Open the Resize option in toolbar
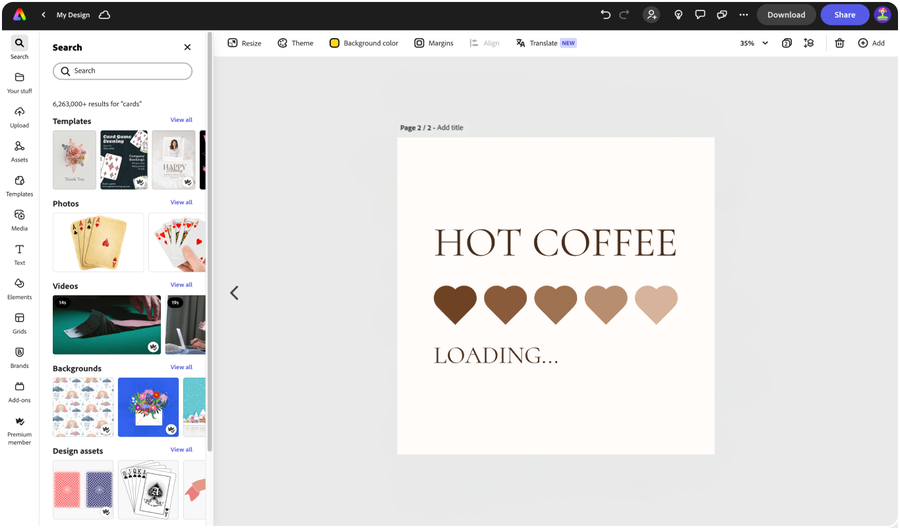The width and height of the screenshot is (900, 528). [x=244, y=43]
